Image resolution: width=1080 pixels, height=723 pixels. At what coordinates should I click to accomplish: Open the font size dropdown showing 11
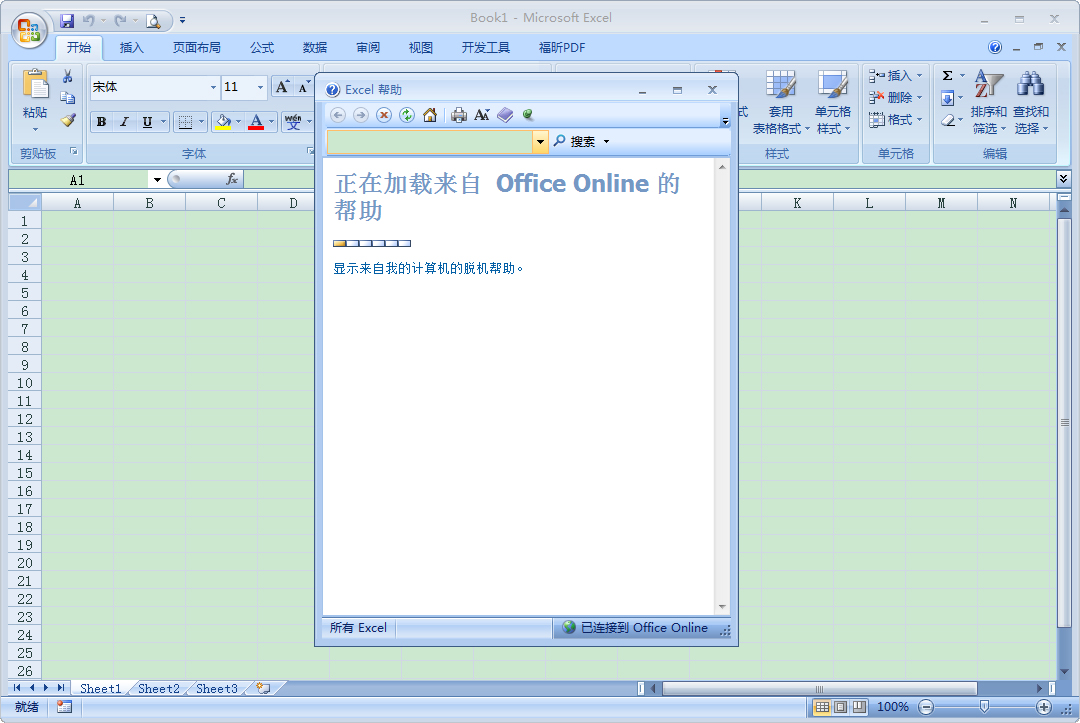260,87
